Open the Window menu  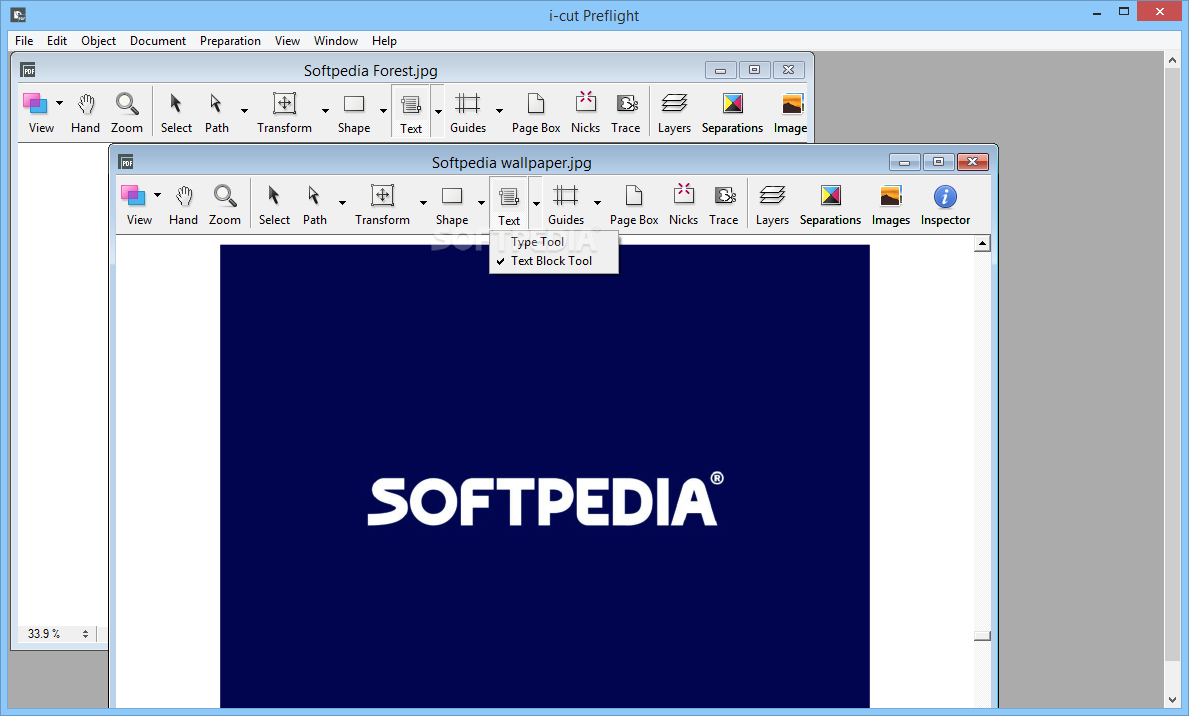point(336,41)
